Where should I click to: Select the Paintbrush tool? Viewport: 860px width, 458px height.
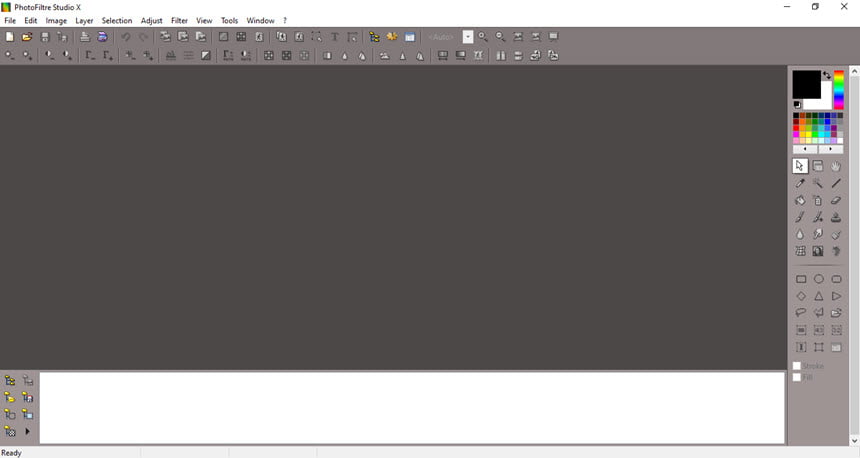[x=800, y=217]
